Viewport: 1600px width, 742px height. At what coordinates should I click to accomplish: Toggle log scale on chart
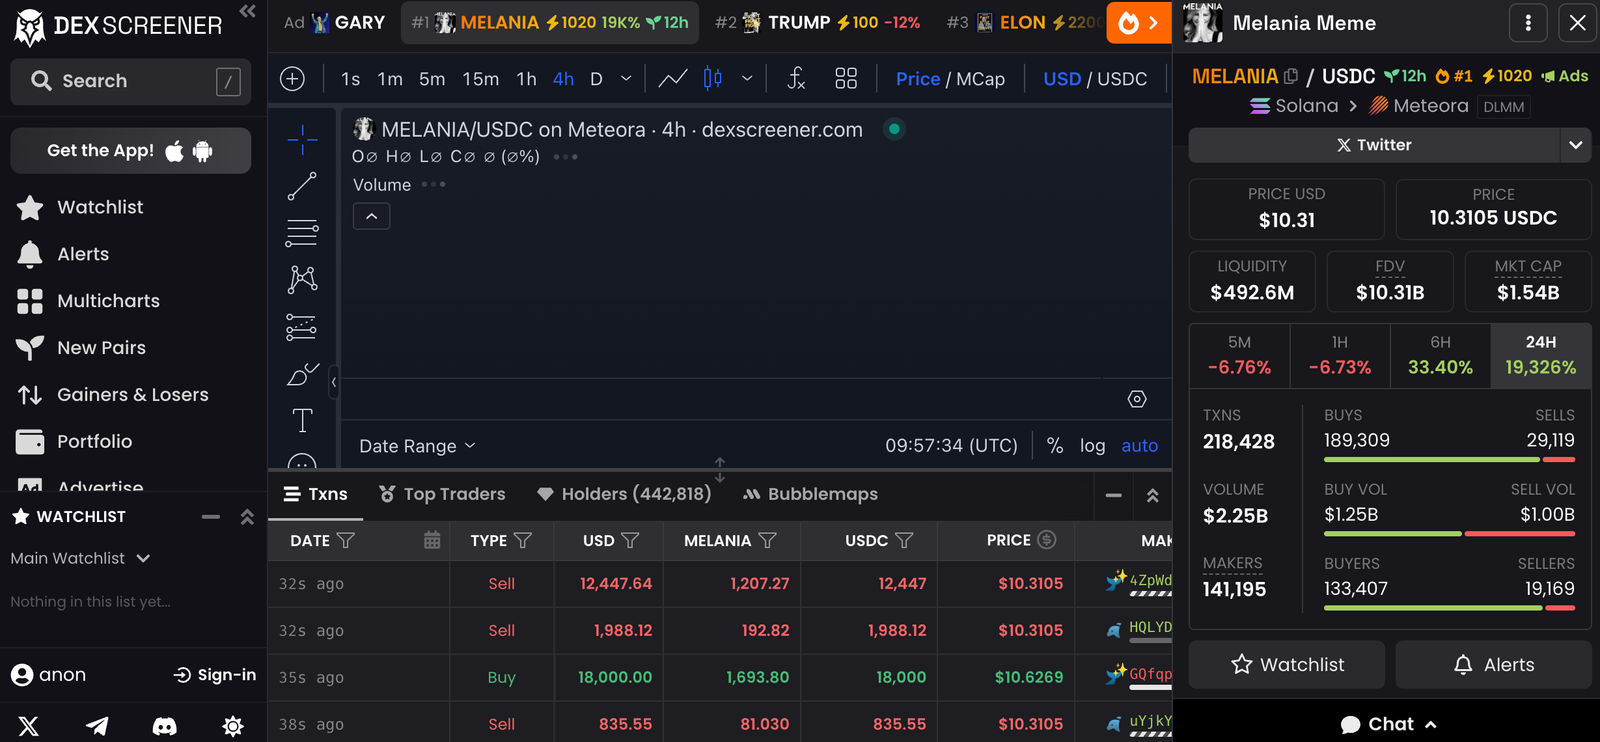1092,446
